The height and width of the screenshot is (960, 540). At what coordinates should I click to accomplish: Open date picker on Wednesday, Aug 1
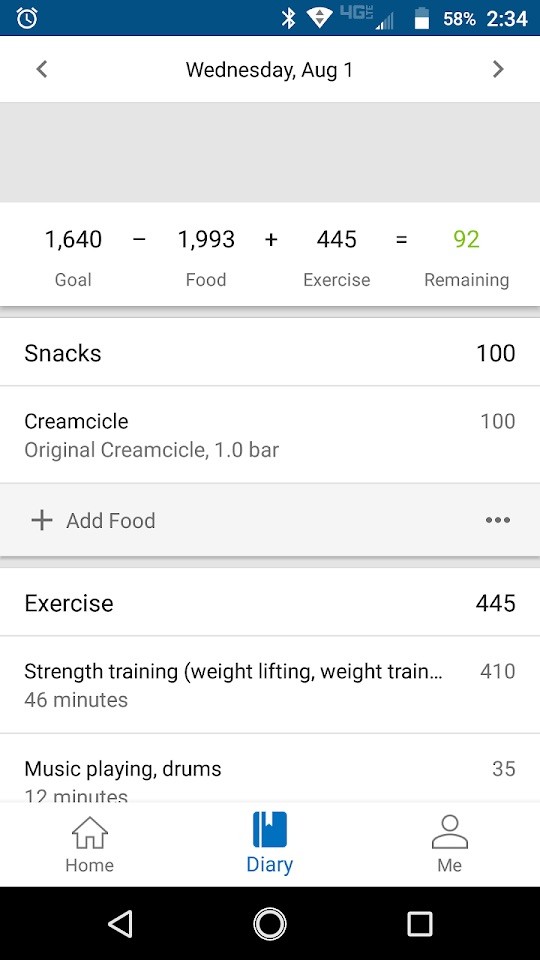(x=269, y=70)
